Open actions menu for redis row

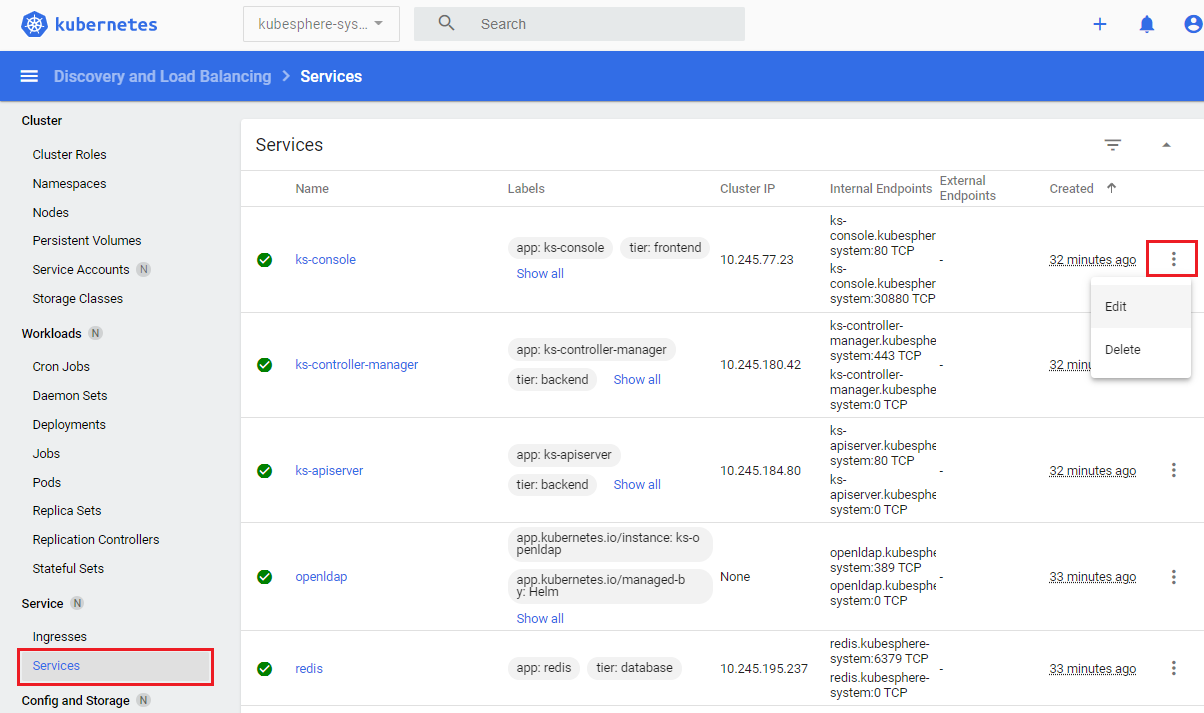tap(1174, 668)
